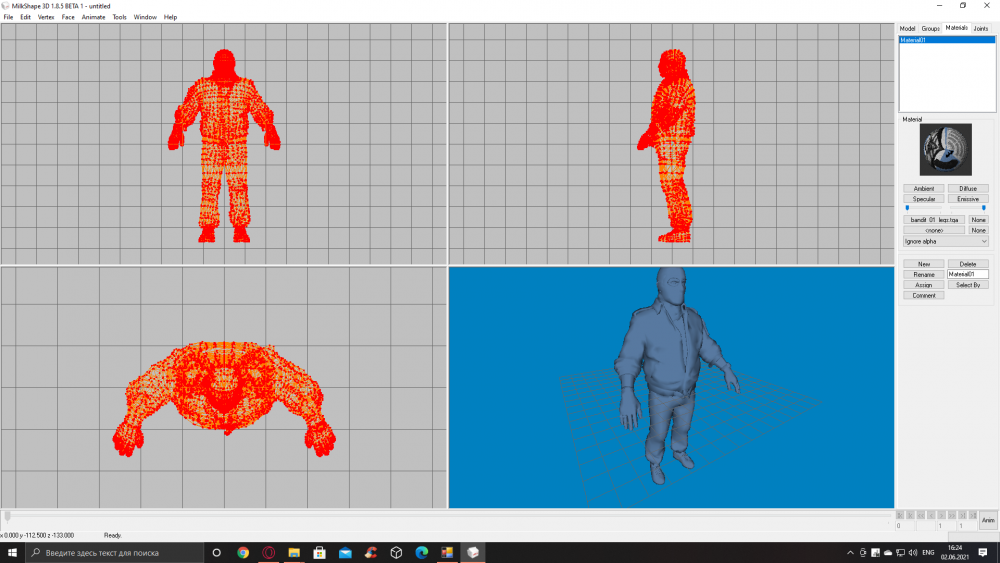The width and height of the screenshot is (1000, 563).
Task: Click the blue 3D perspective viewport
Action: [x=671, y=387]
